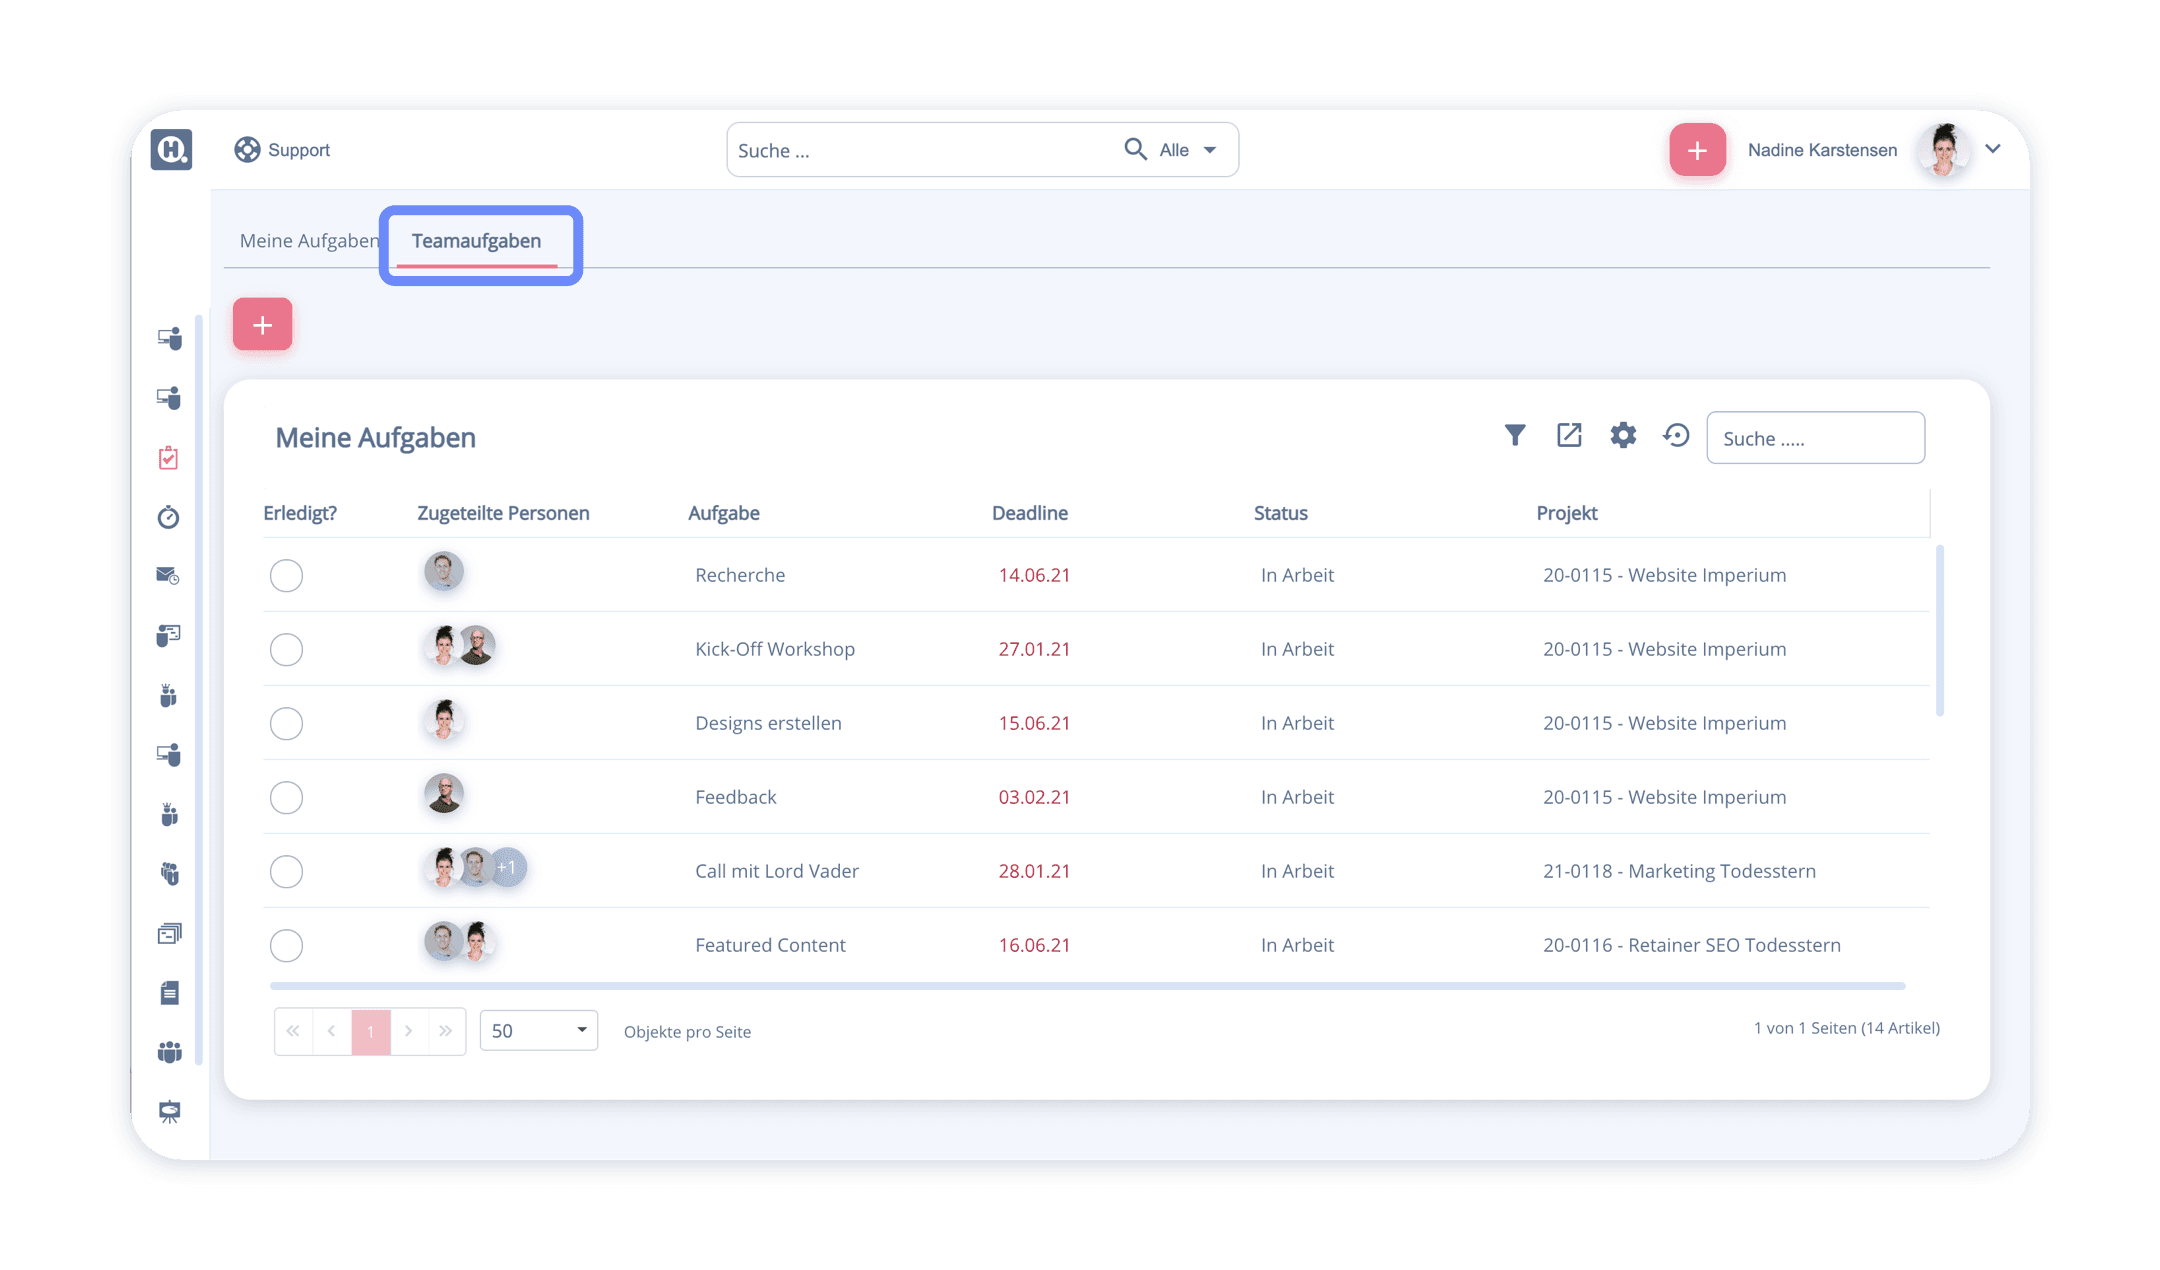Screen dimensions: 2160x1270
Task: Click the Support lifebuoy icon
Action: point(247,150)
